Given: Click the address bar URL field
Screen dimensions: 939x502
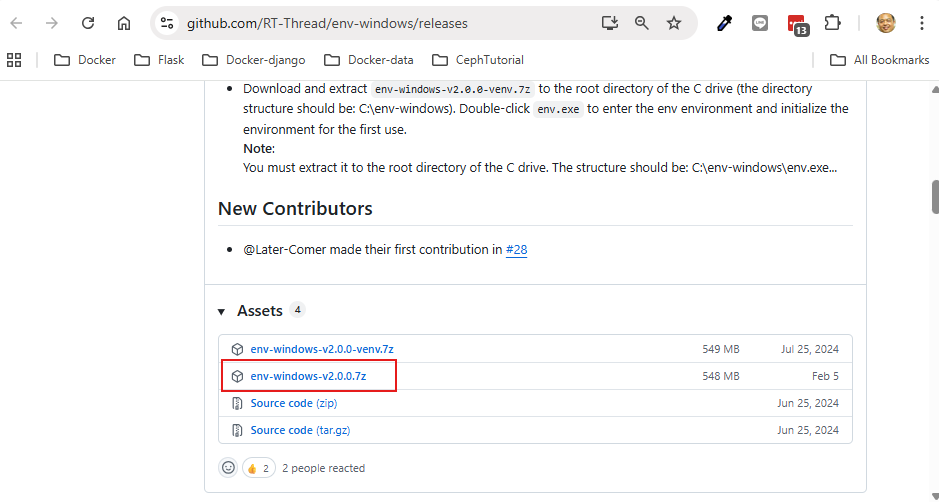Looking at the screenshot, I should [x=380, y=23].
